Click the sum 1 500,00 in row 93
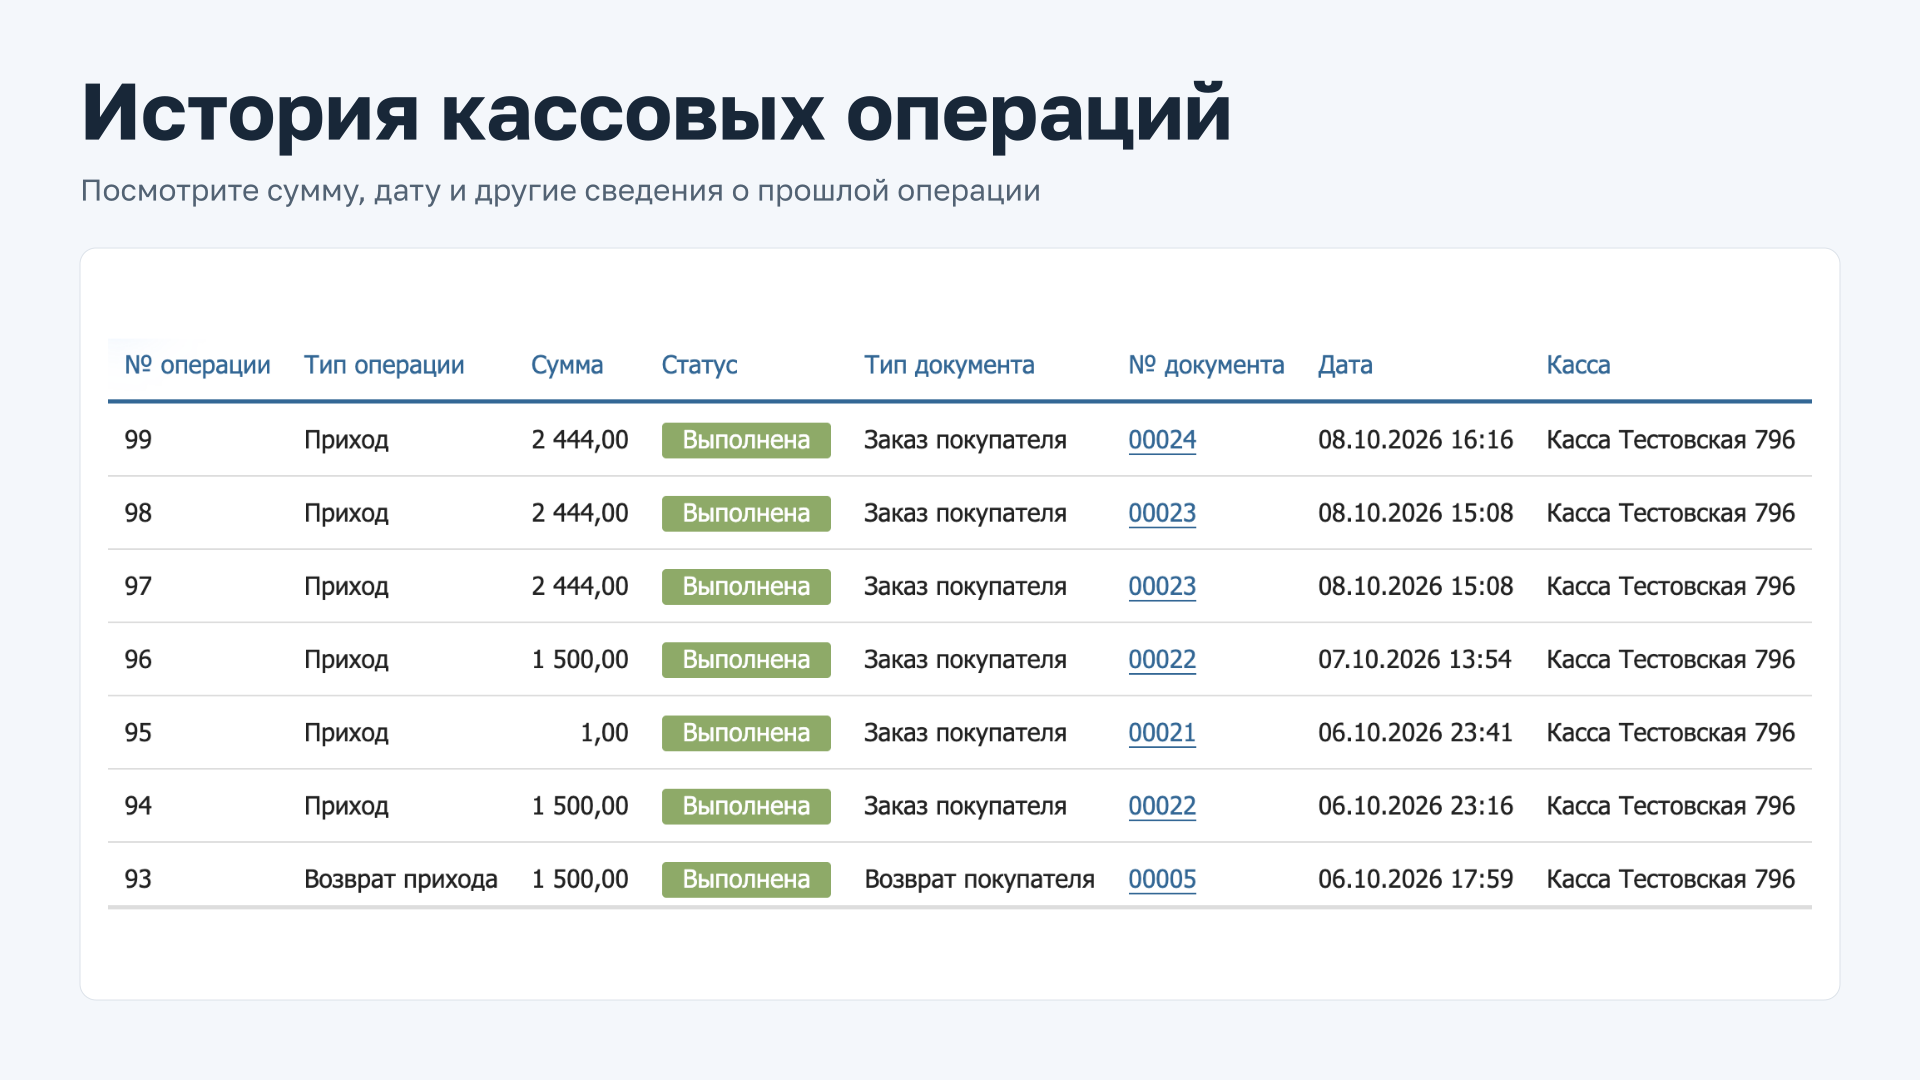This screenshot has height=1080, width=1920. coord(580,879)
